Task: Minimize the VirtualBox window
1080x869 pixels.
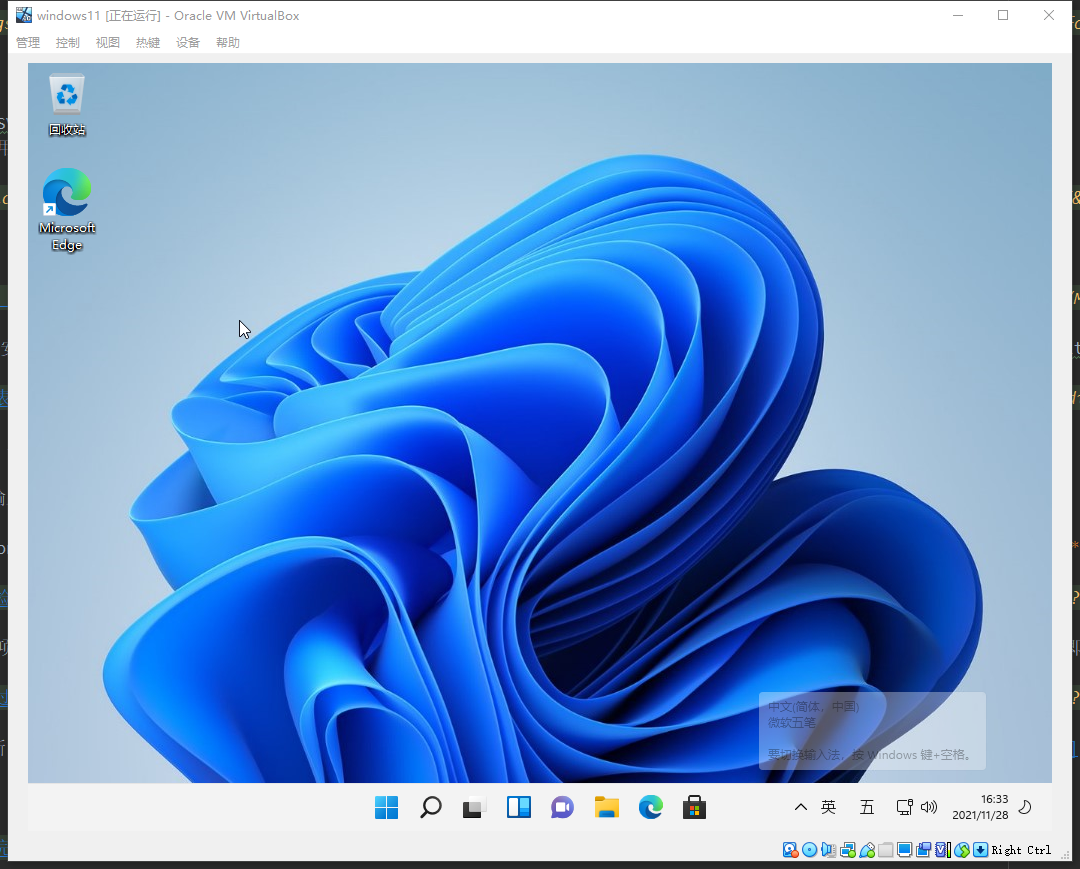Action: point(957,15)
